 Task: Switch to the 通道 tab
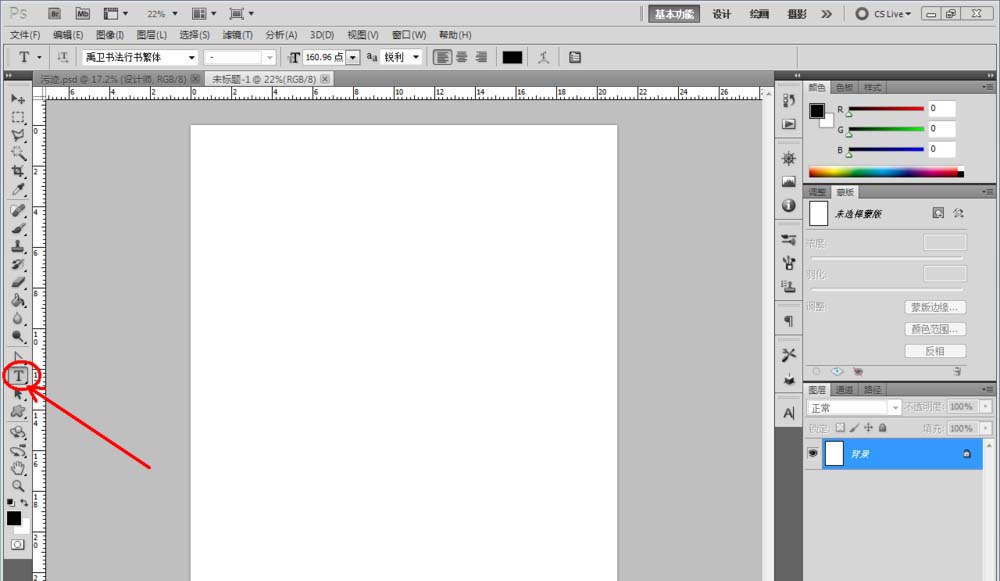coord(844,390)
